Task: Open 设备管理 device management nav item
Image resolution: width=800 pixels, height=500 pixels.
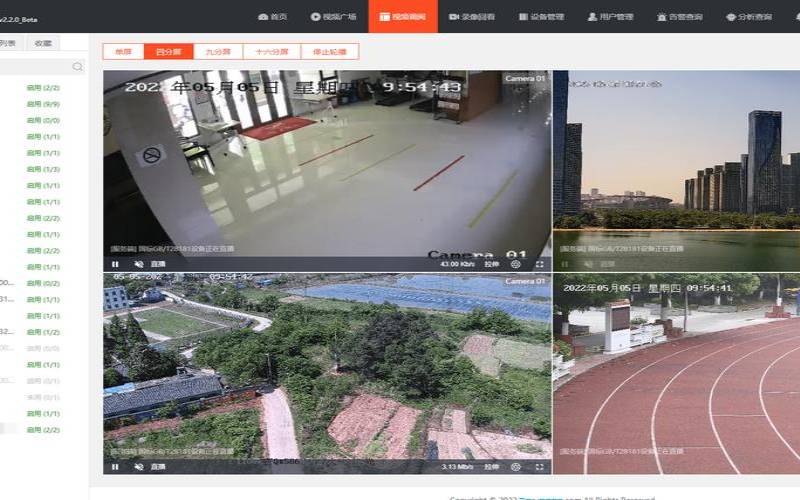Action: click(x=541, y=17)
